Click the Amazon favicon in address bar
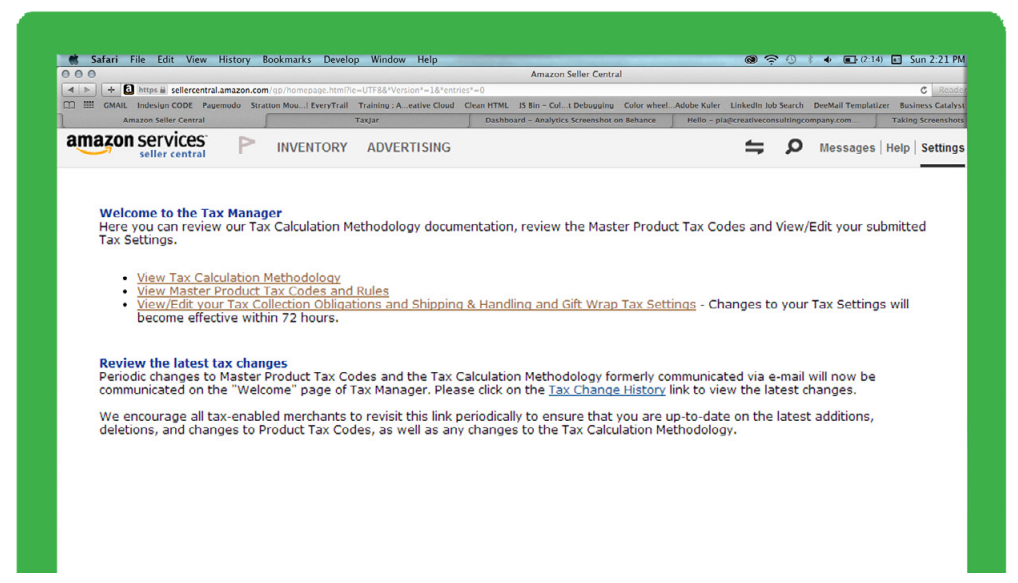This screenshot has width=1018, height=583. pyautogui.click(x=129, y=90)
